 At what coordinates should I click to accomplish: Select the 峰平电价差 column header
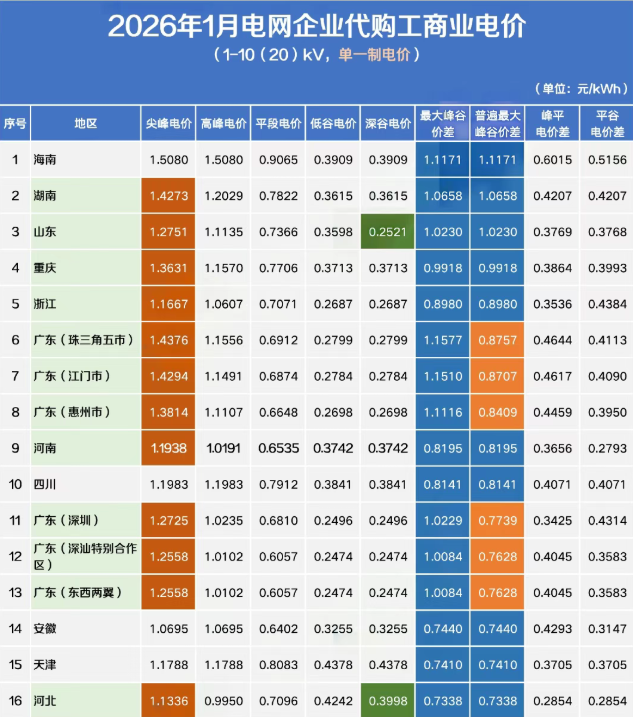coord(552,123)
